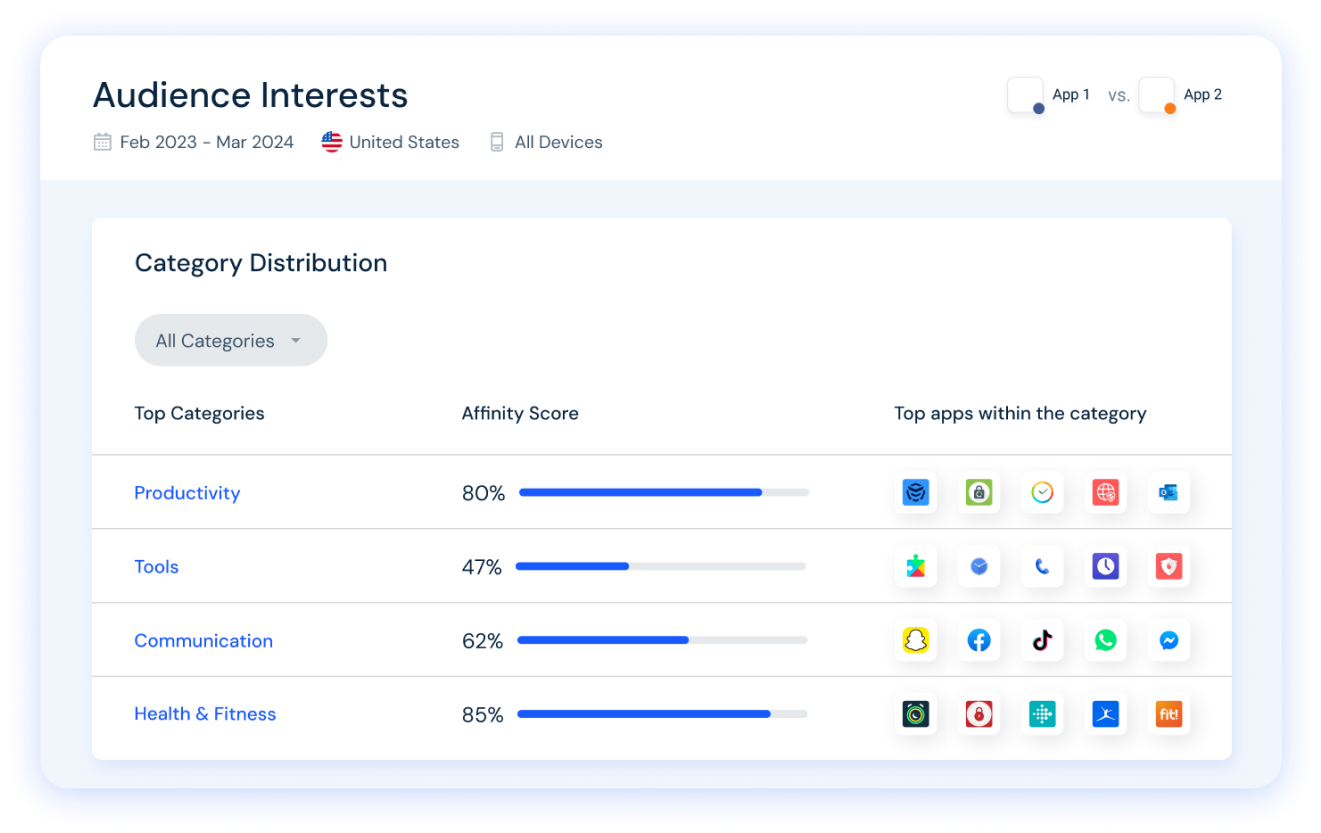Open the Productivity category link
This screenshot has width=1321, height=833.
[x=187, y=492]
